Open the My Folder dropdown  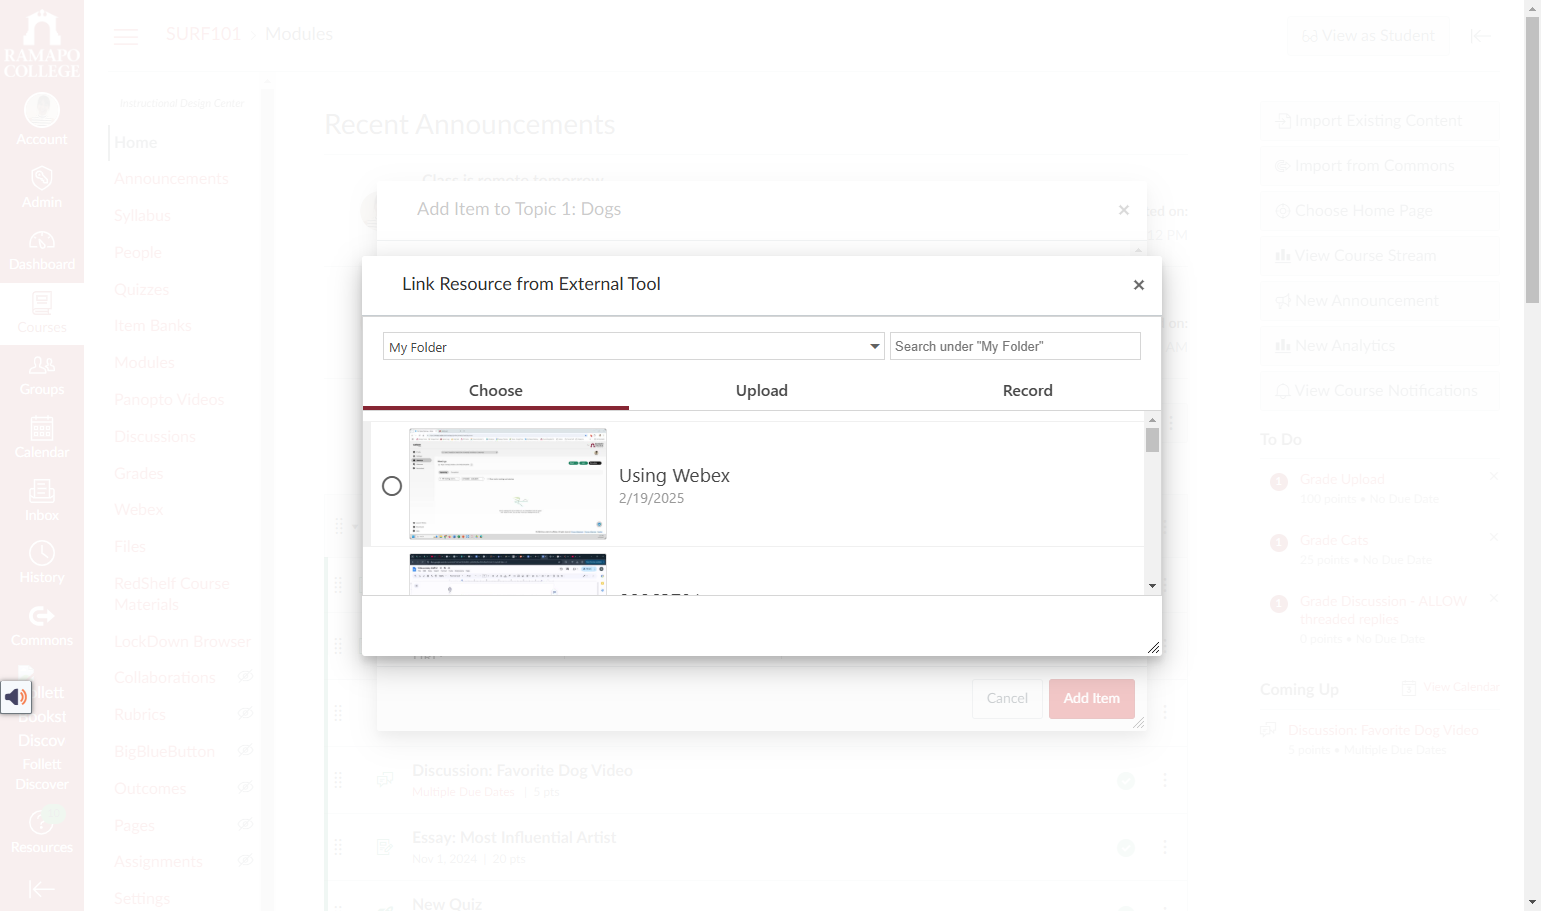(633, 347)
